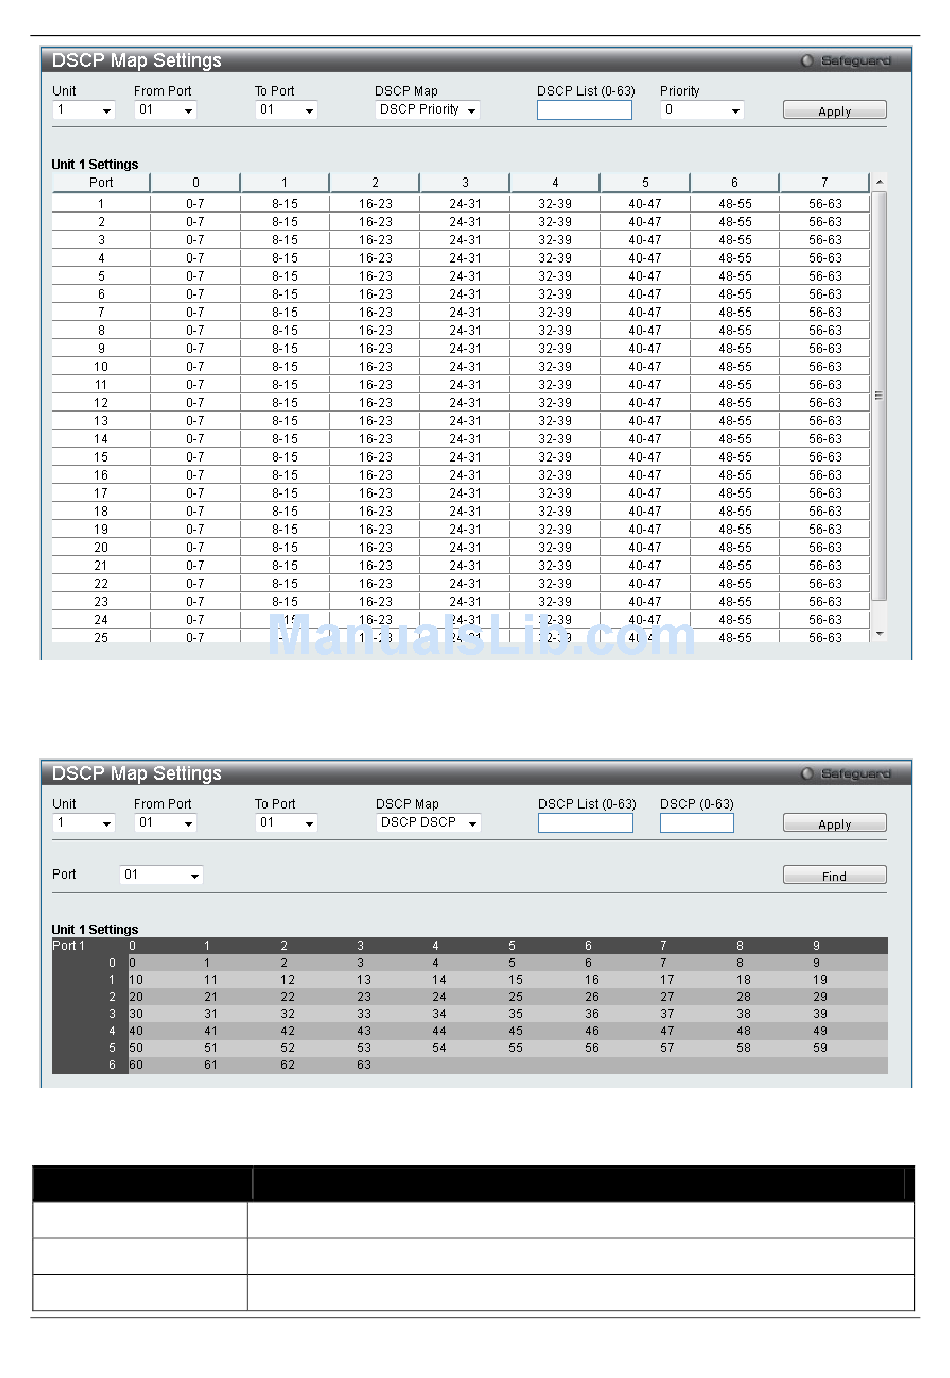Click DSCP value 46 in the lower table

pyautogui.click(x=592, y=1031)
